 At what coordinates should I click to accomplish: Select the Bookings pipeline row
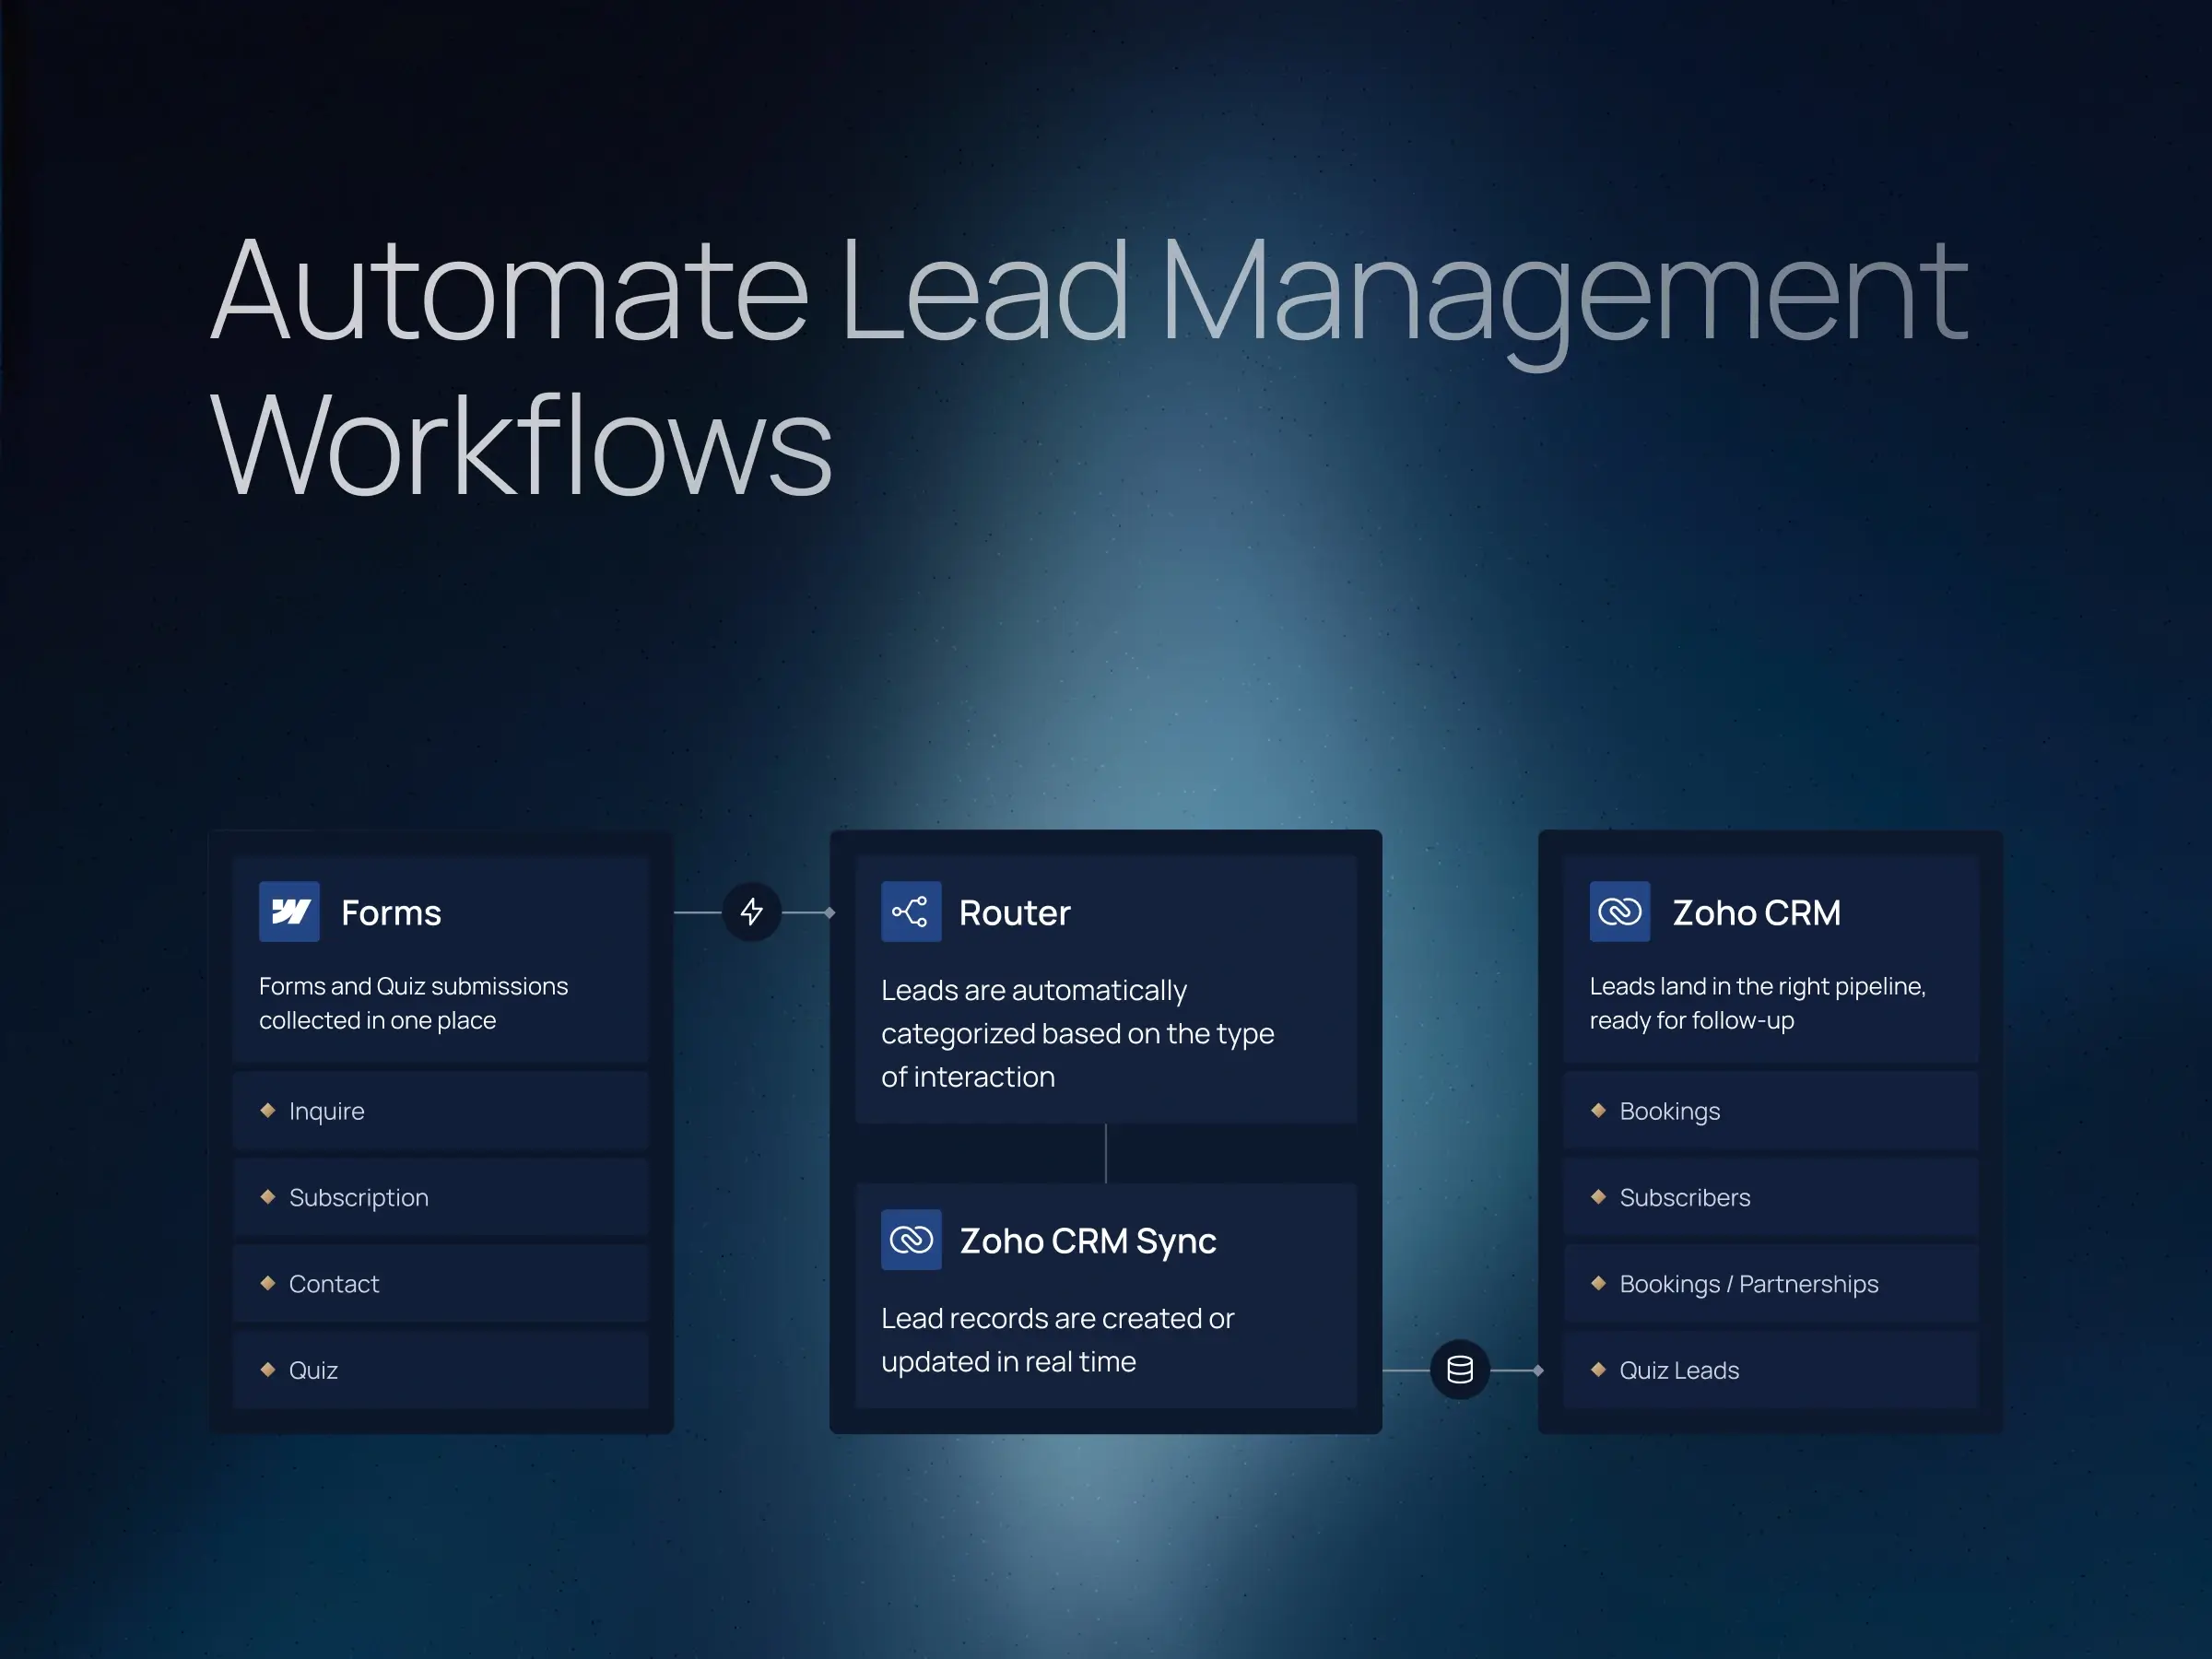pyautogui.click(x=1771, y=1111)
